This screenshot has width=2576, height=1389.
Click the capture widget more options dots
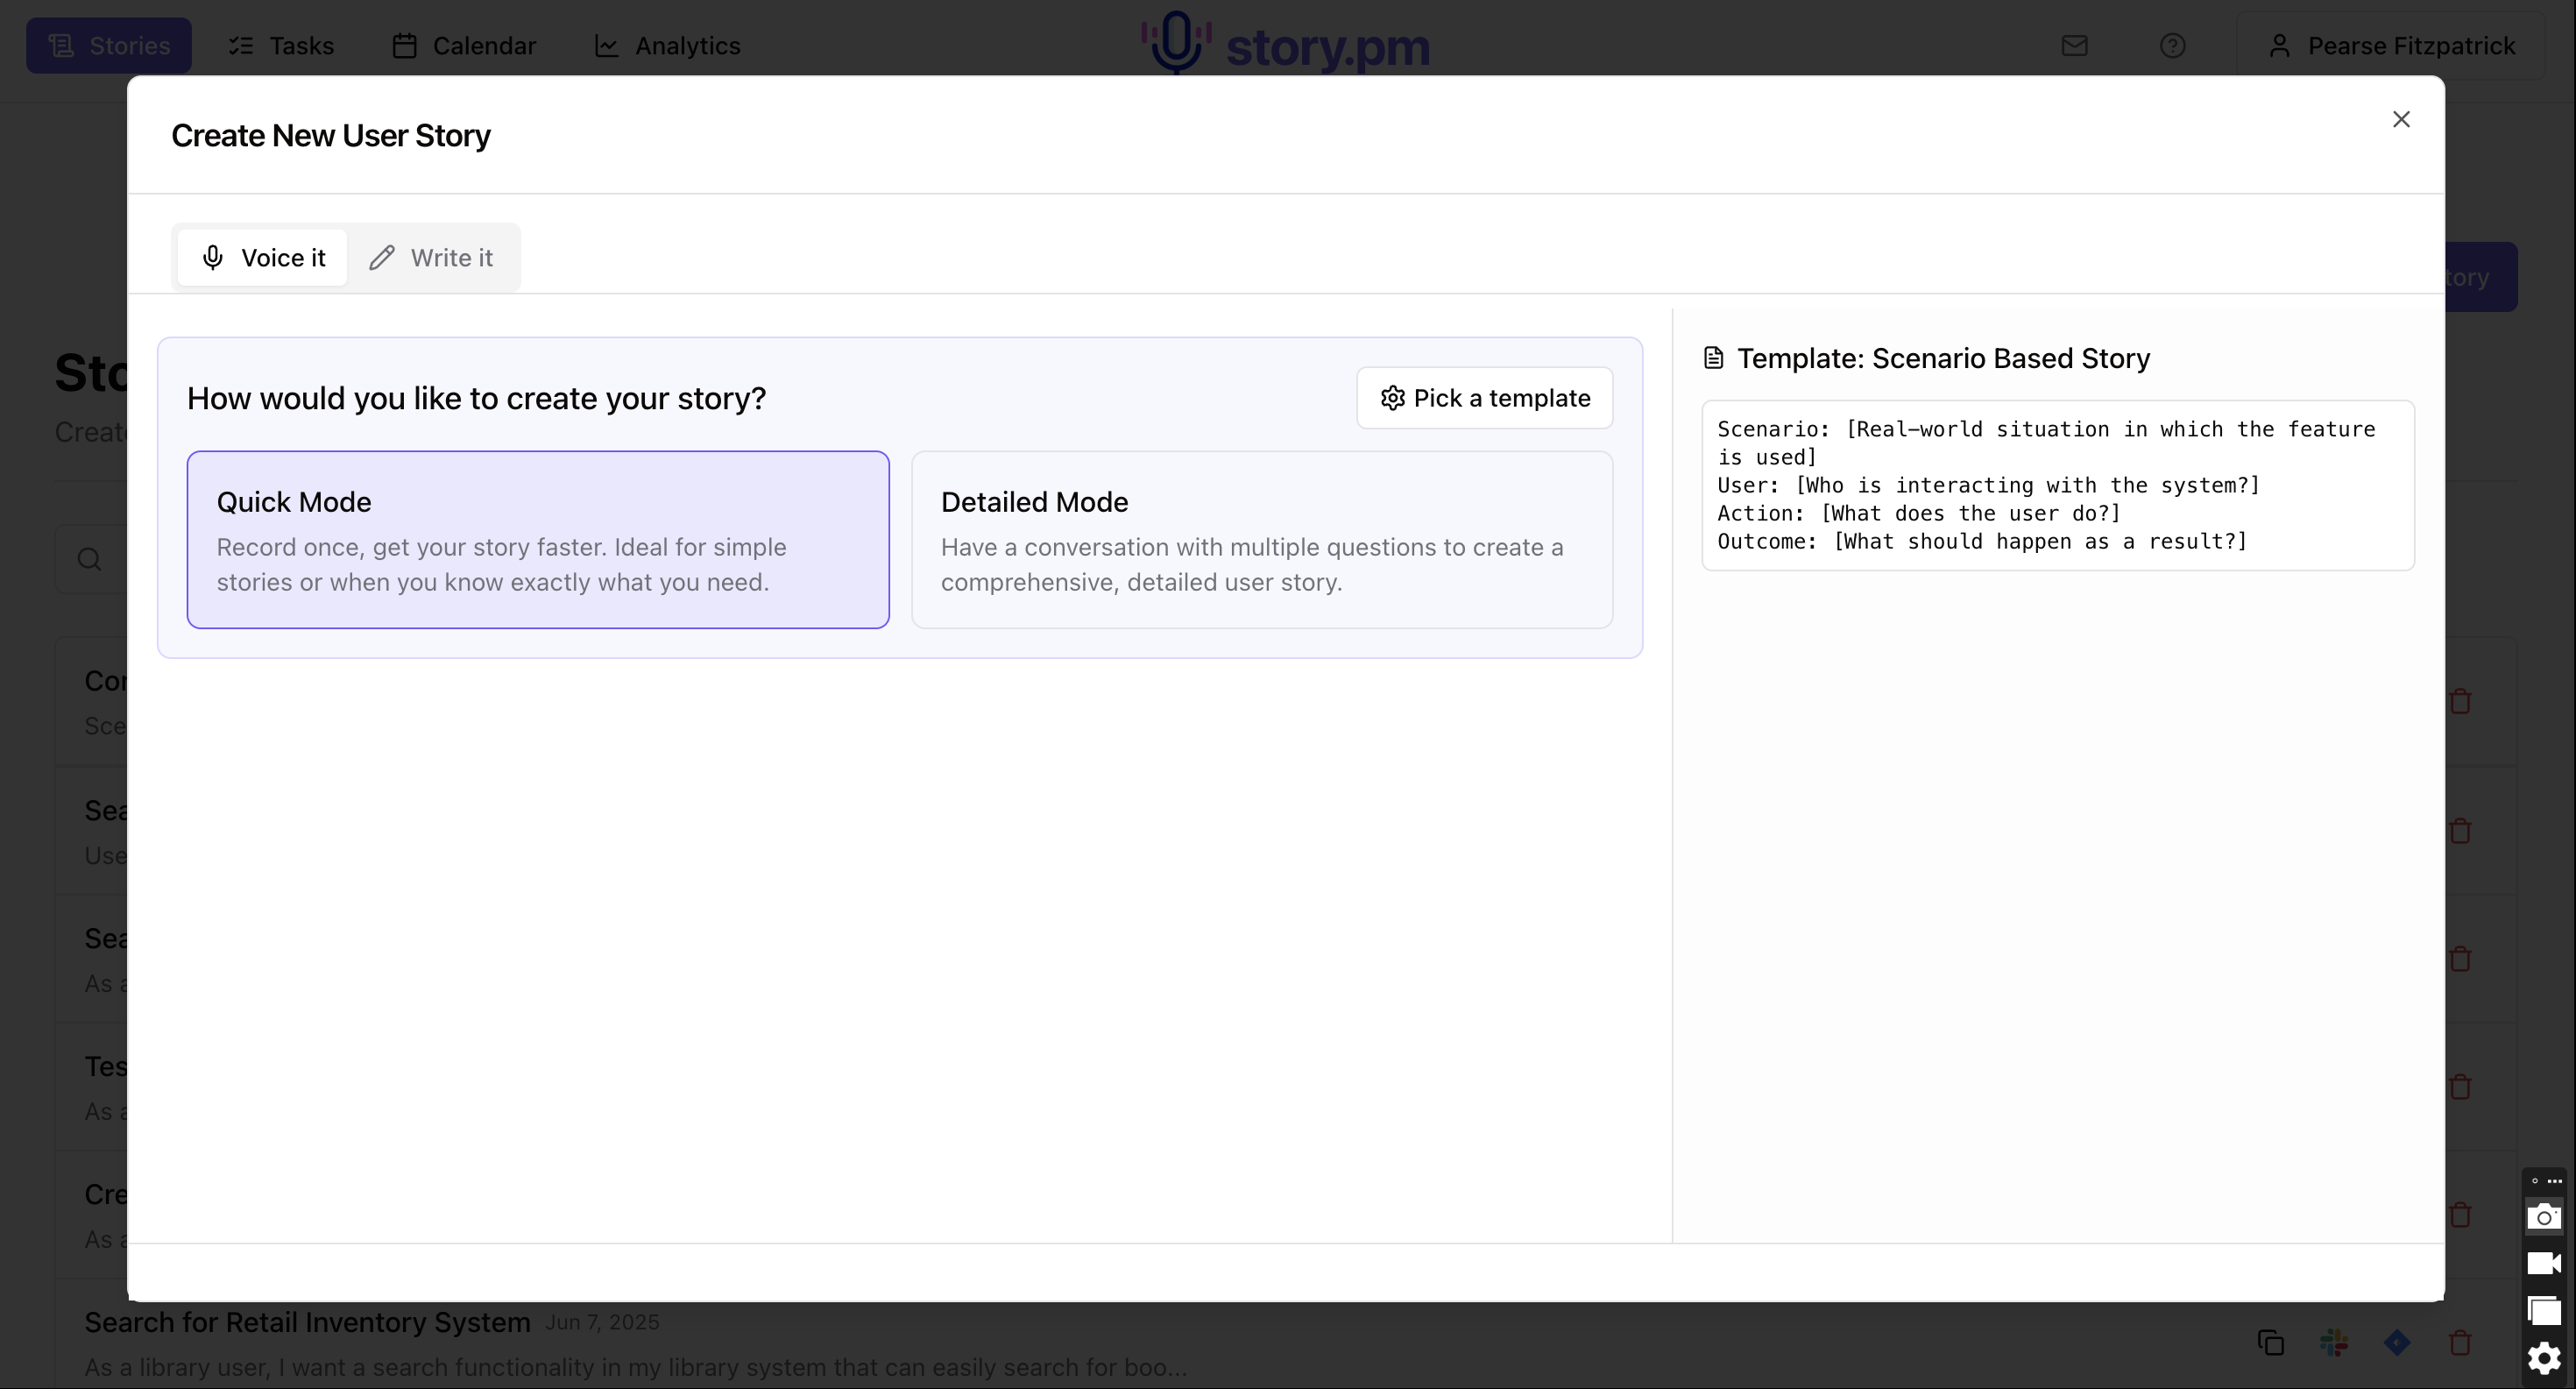pyautogui.click(x=2554, y=1181)
